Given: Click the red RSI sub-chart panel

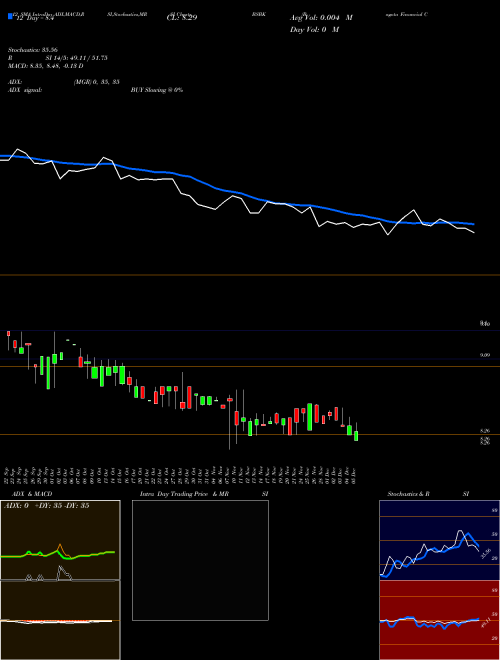Looking at the screenshot, I should coord(439,620).
